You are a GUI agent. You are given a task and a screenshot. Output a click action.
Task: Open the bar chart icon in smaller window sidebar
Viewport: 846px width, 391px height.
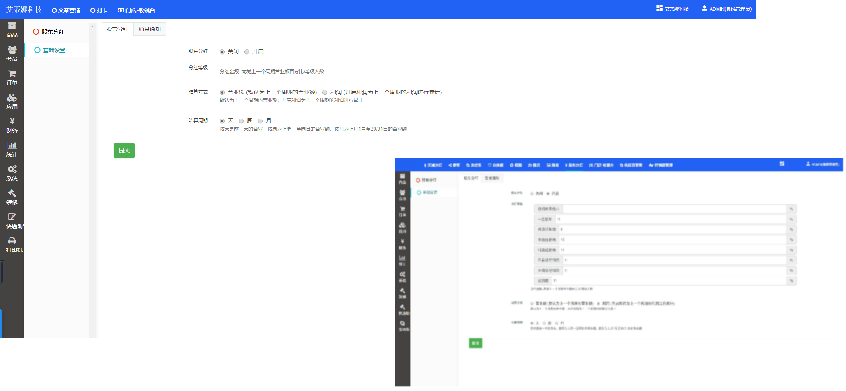coord(402,258)
